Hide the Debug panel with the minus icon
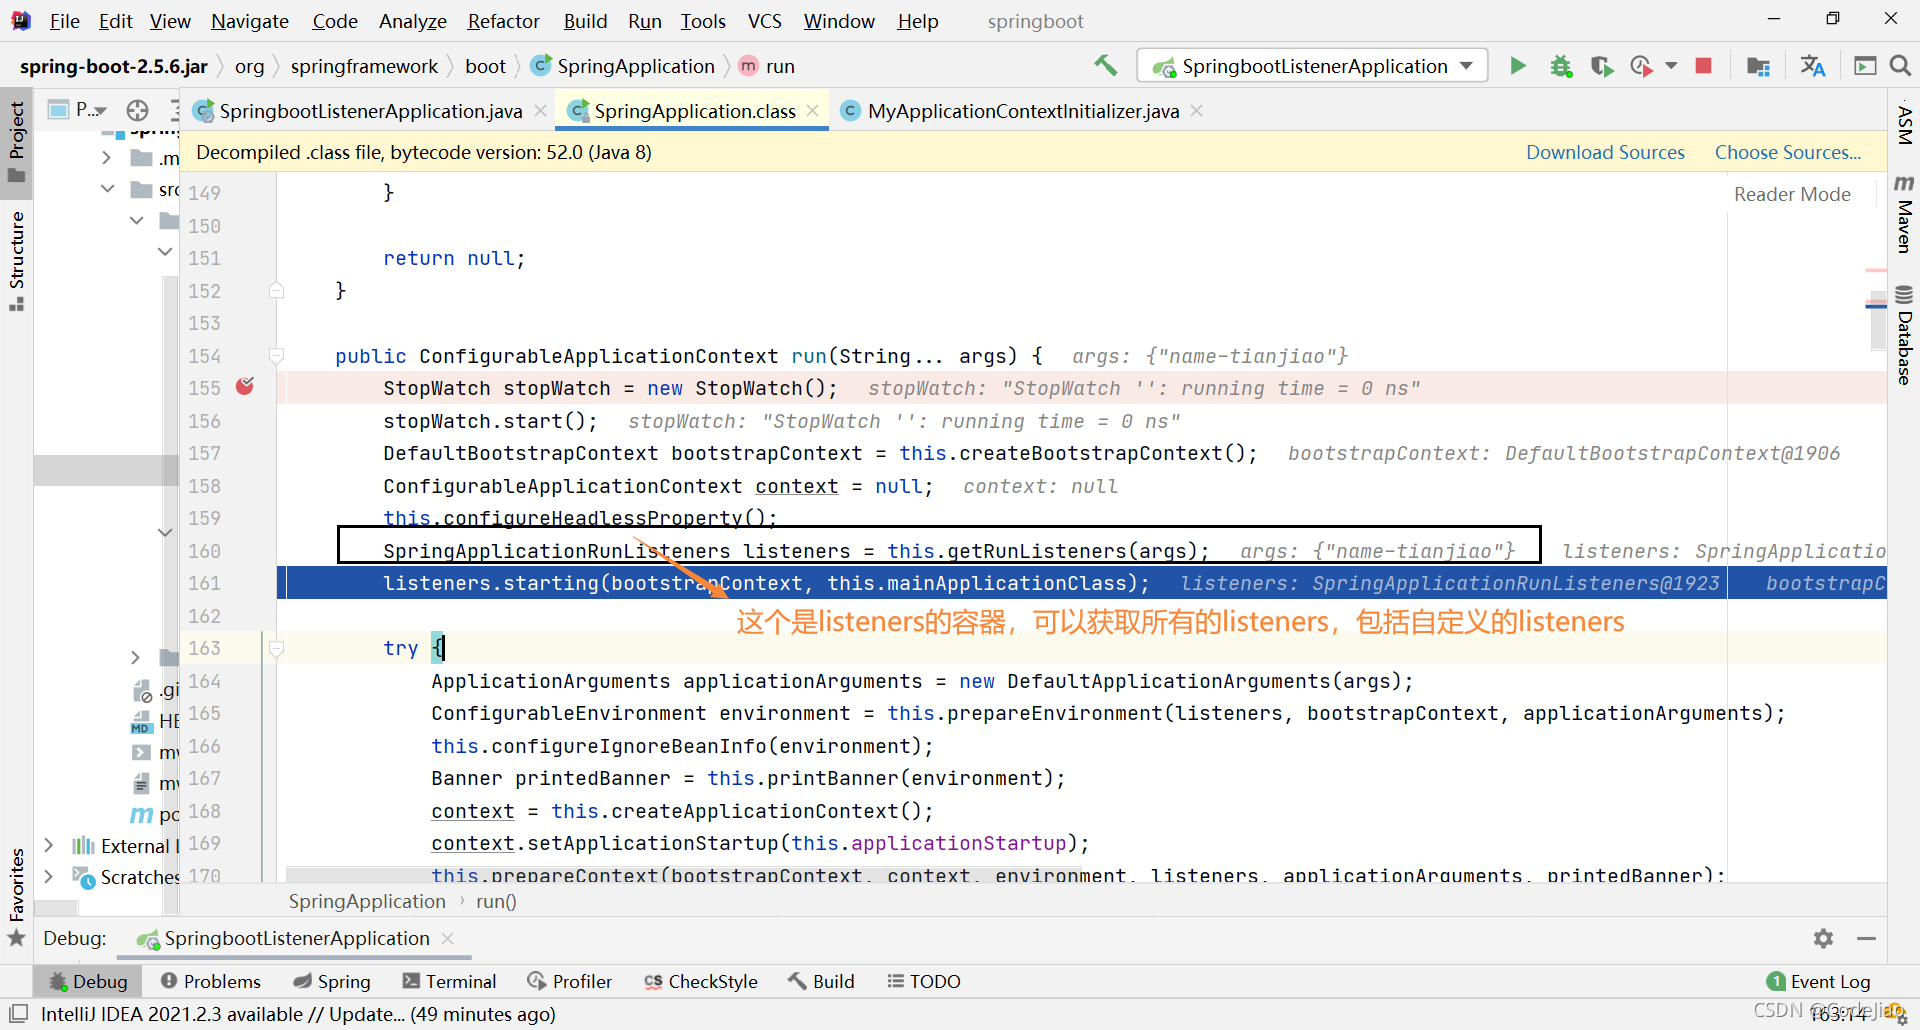 [x=1866, y=938]
